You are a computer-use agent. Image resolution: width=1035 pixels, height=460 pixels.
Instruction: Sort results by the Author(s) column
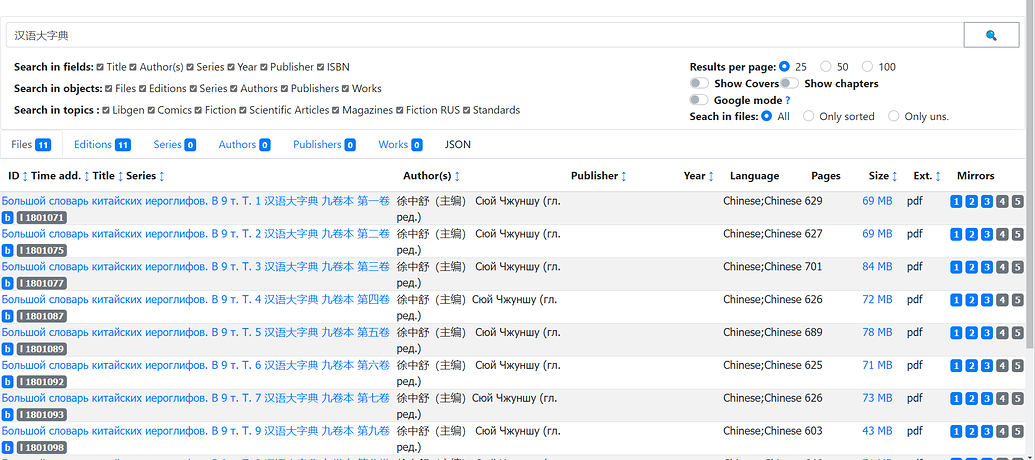(457, 177)
